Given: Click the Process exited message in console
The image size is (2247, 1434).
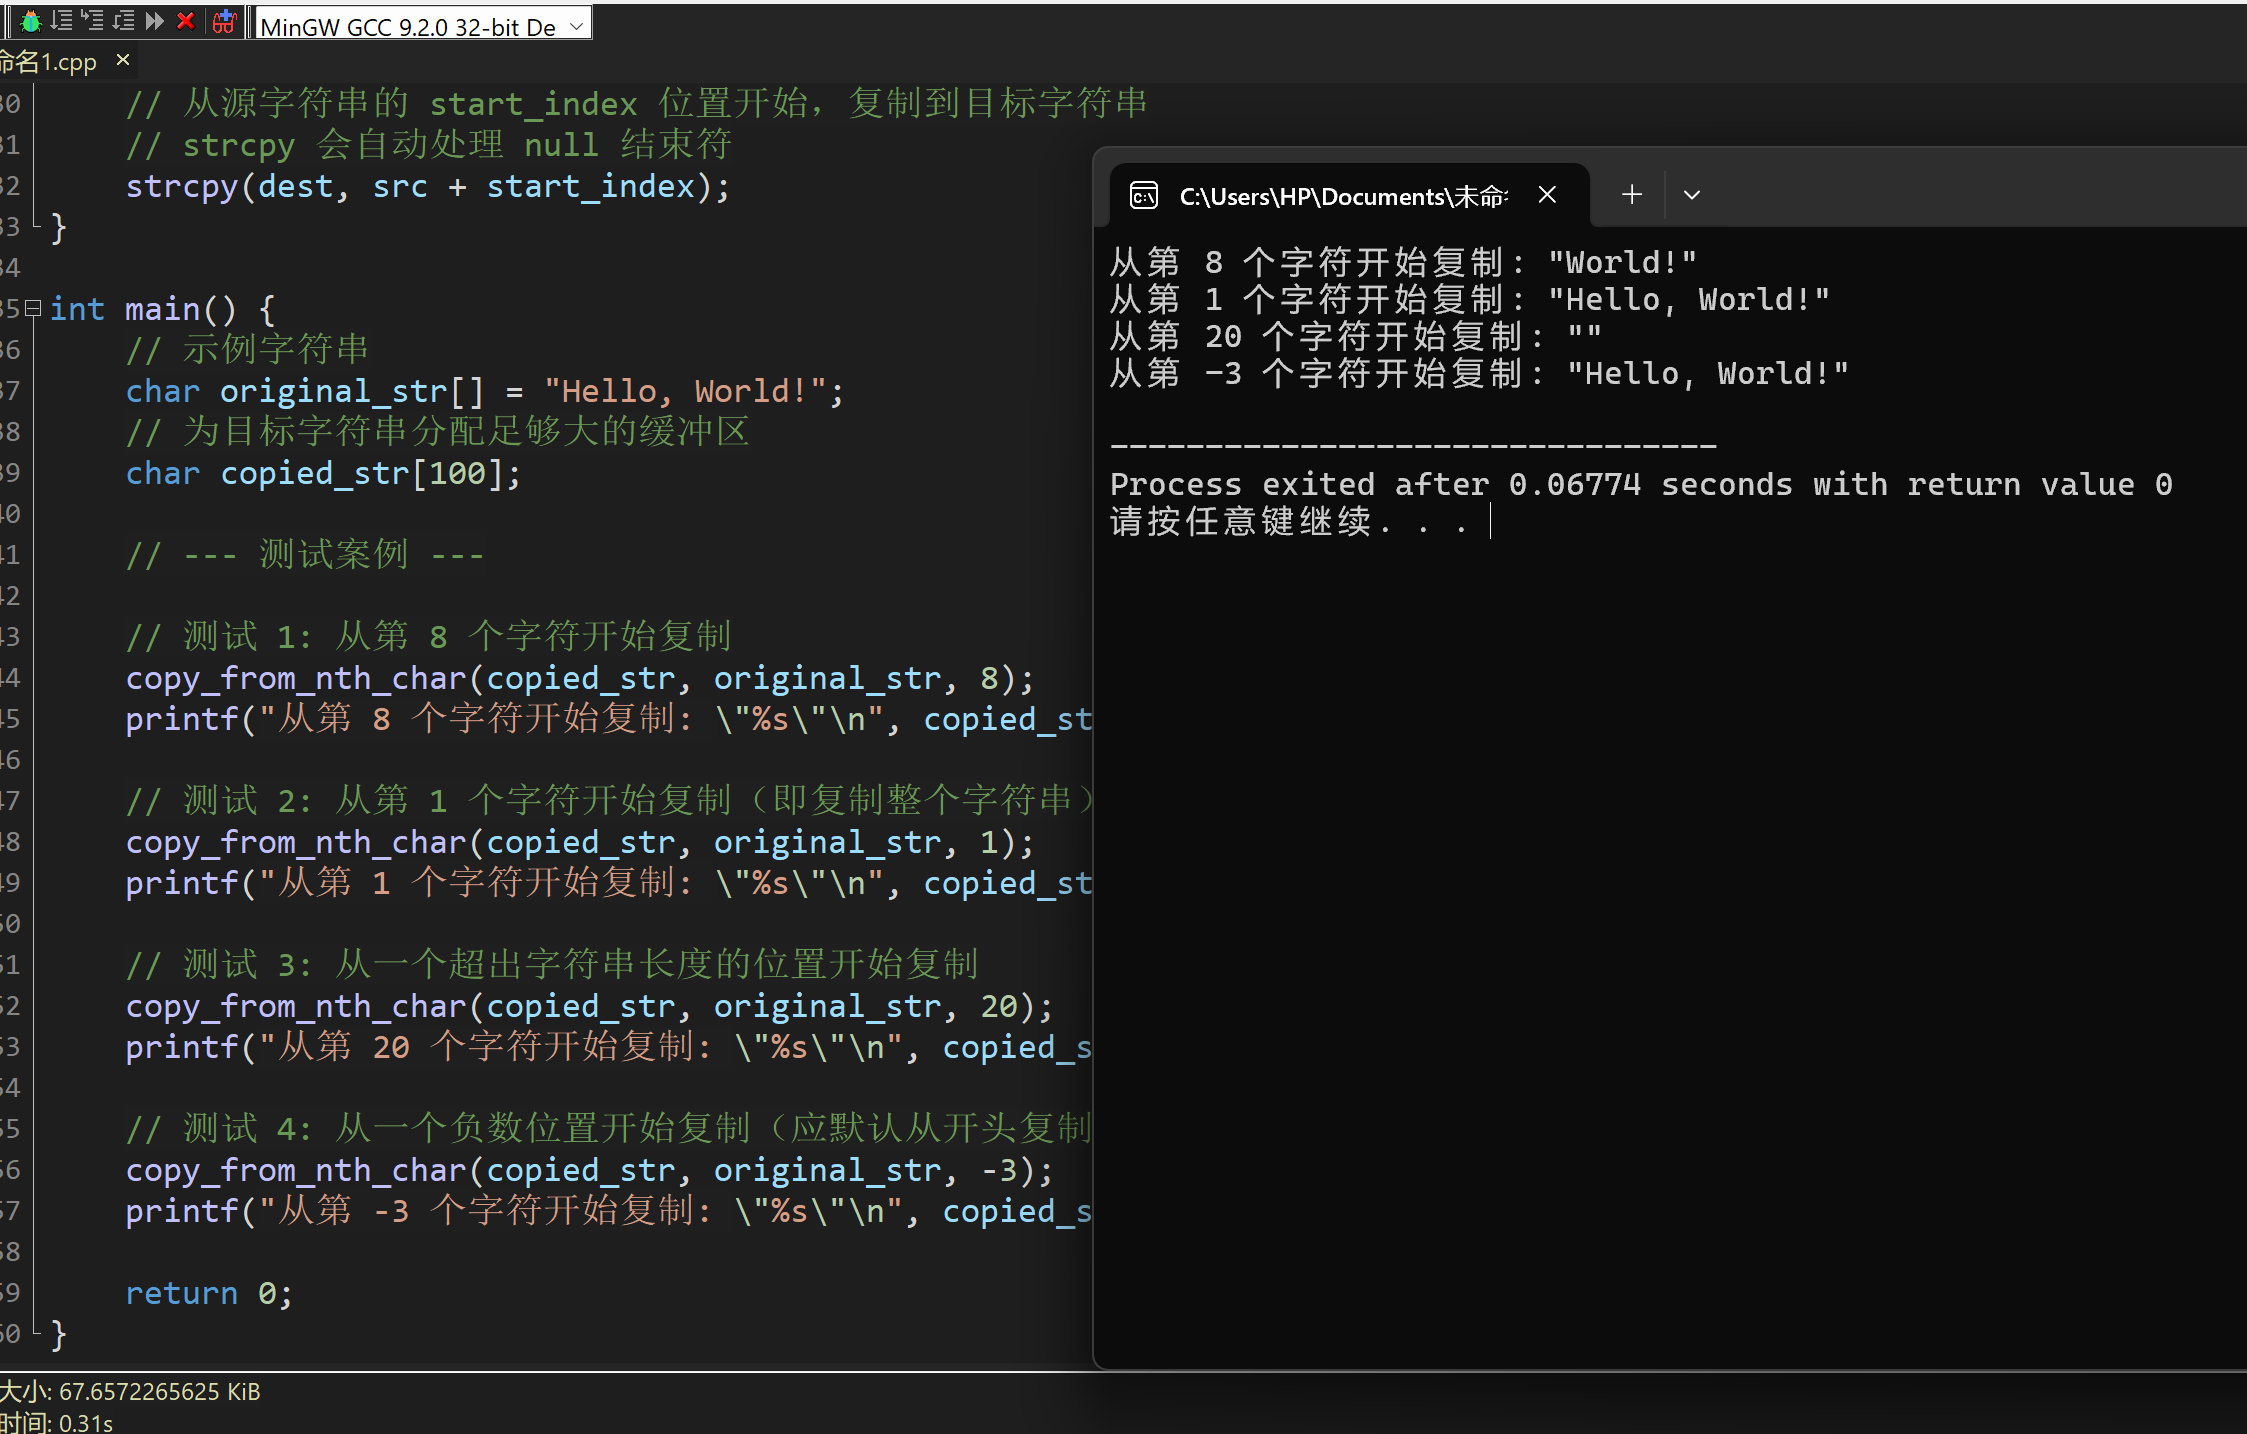Looking at the screenshot, I should (x=1640, y=484).
